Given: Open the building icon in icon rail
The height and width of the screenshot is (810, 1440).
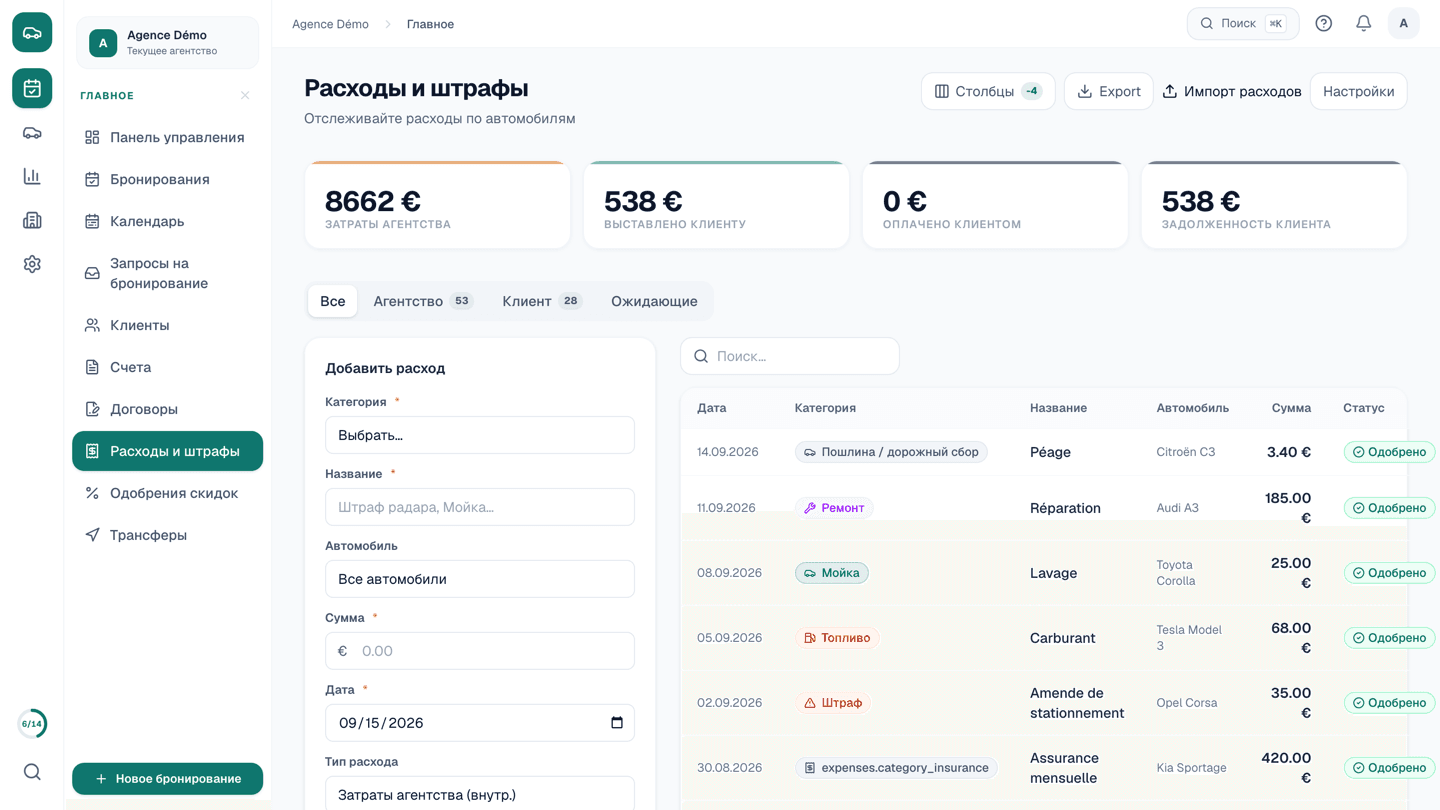Looking at the screenshot, I should click(x=32, y=221).
